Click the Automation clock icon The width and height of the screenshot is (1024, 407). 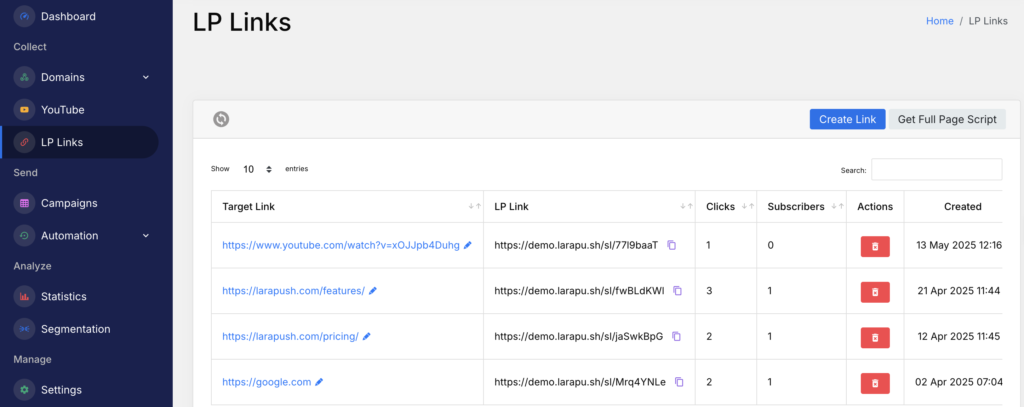pos(24,236)
